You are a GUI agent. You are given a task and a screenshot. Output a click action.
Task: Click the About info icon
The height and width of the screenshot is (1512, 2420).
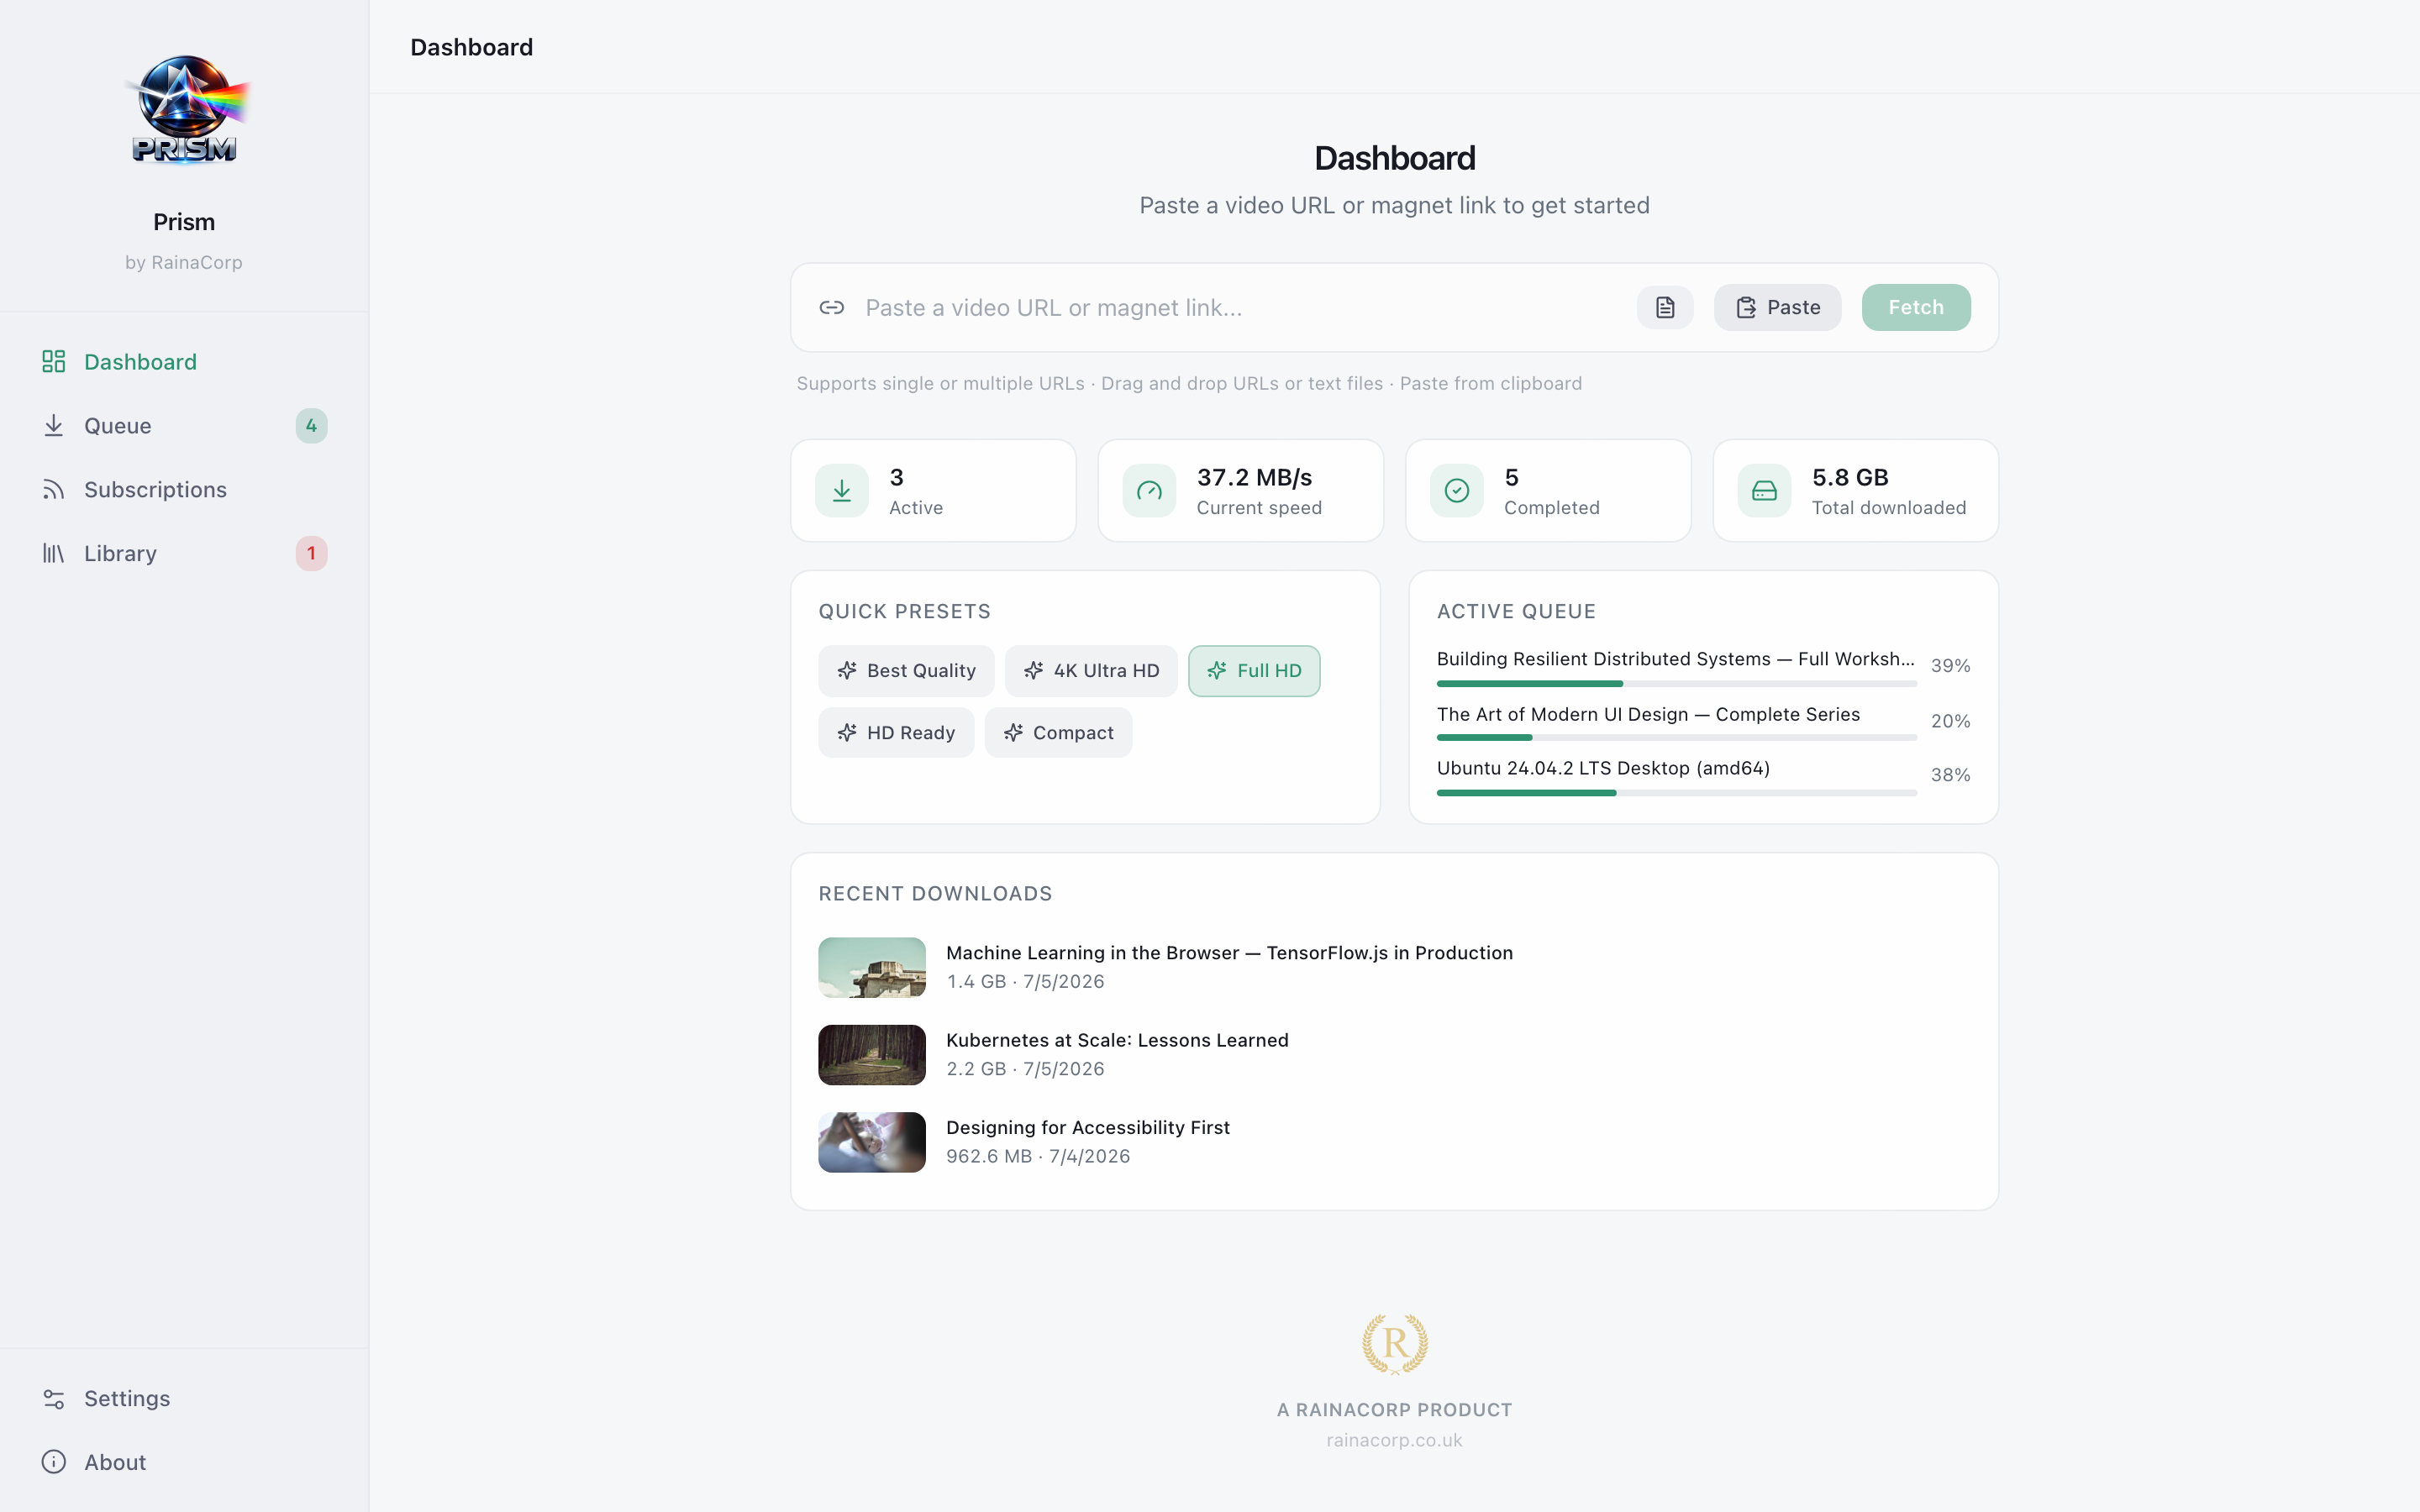pos(54,1462)
